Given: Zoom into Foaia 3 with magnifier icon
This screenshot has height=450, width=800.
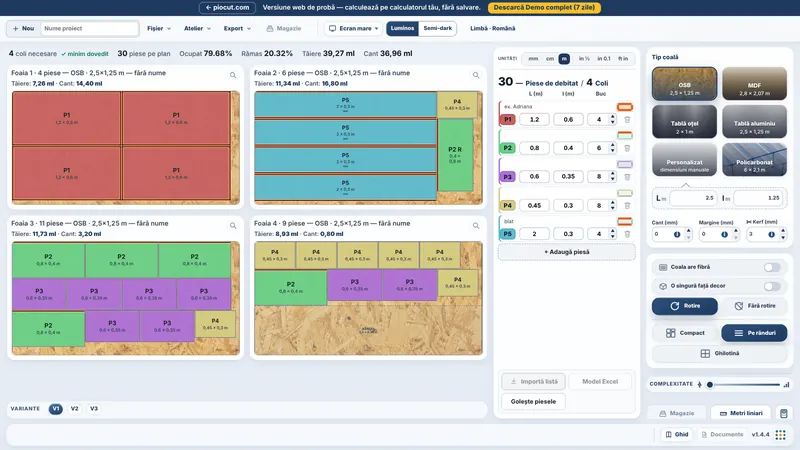Looking at the screenshot, I should click(x=233, y=226).
